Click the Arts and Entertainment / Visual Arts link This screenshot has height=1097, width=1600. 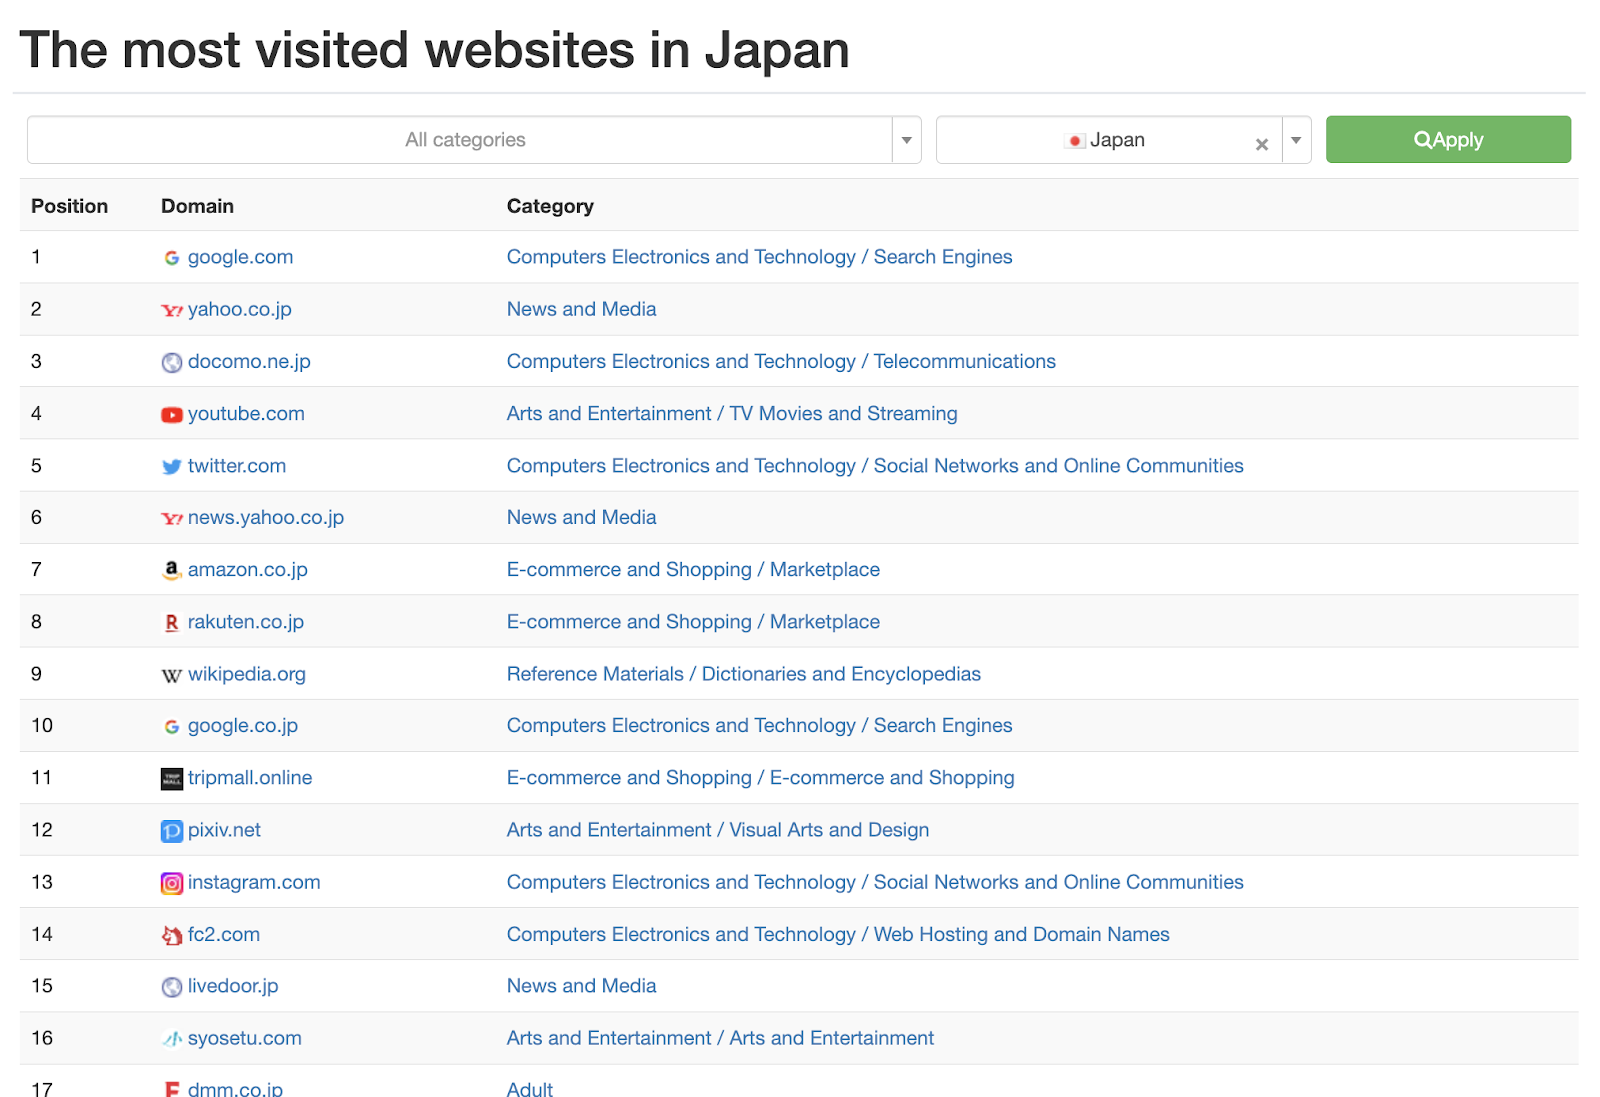point(717,830)
